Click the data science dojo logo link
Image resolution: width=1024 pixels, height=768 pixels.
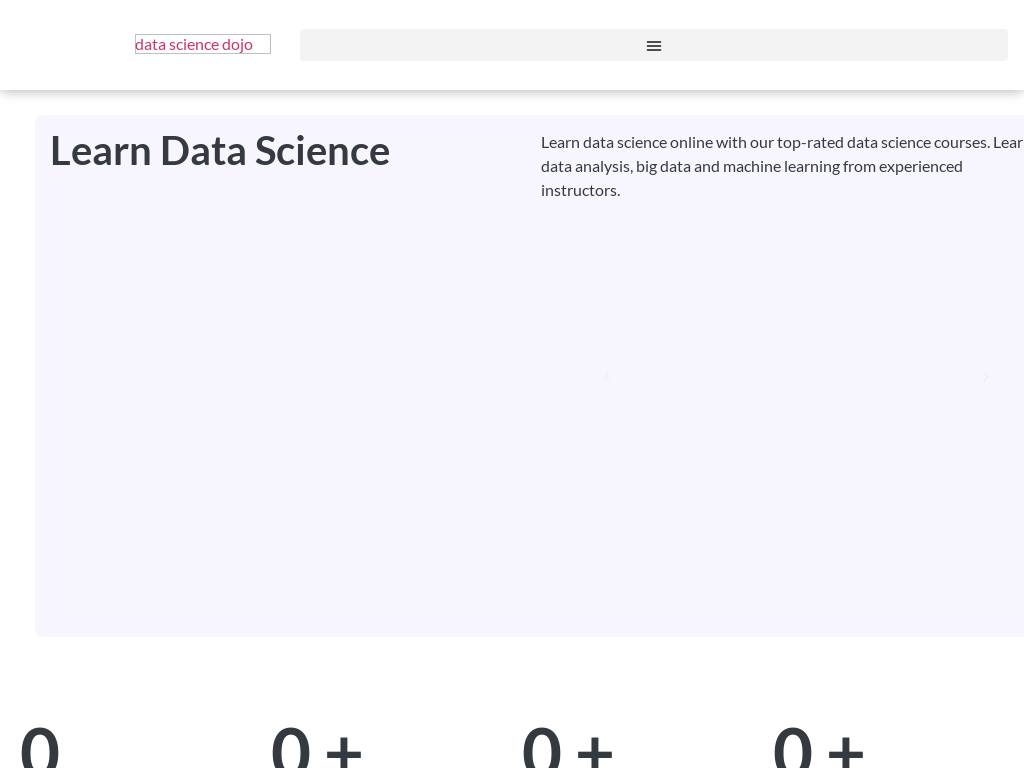pos(202,44)
